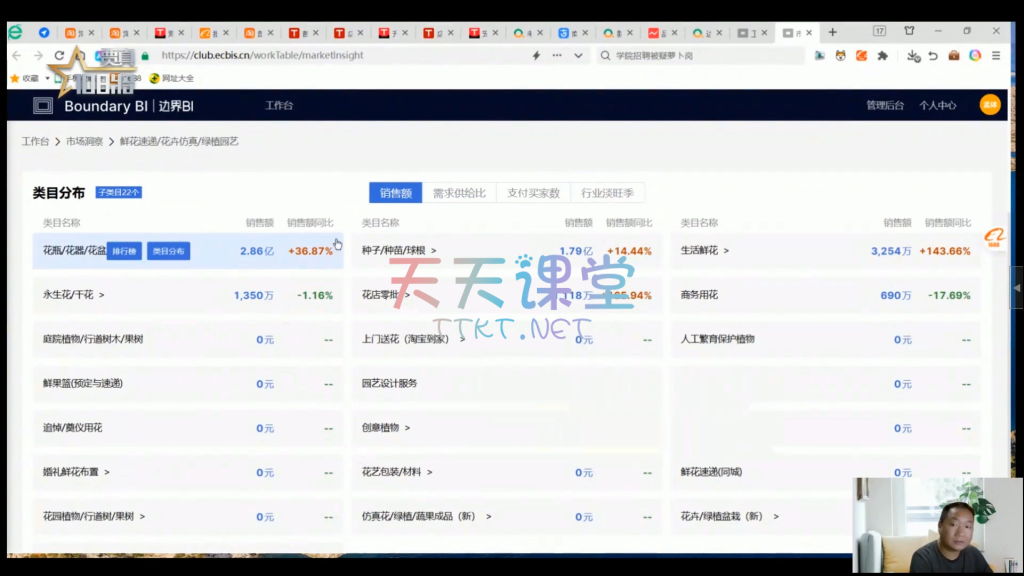Click the browser reload icon

[60, 56]
